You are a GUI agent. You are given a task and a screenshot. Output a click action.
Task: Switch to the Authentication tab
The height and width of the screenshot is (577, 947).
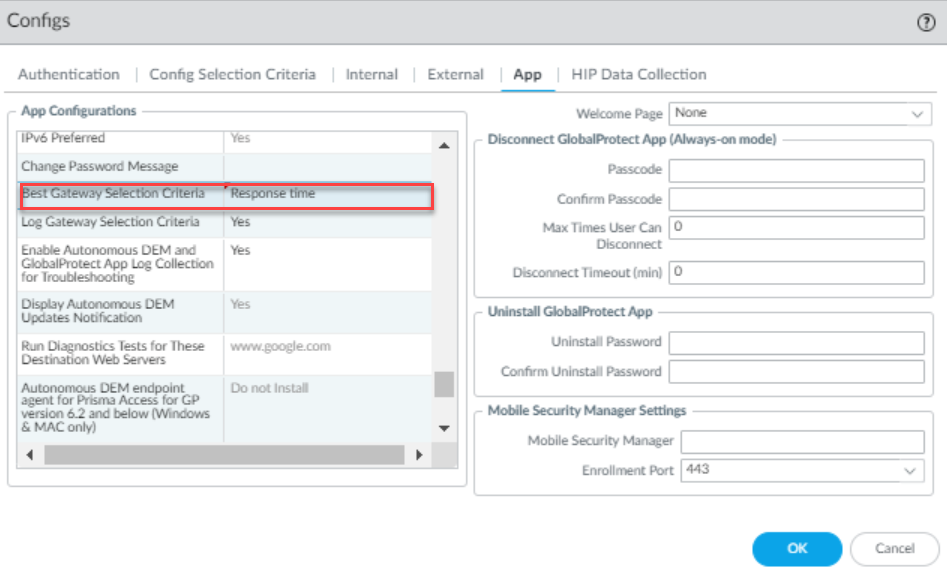(68, 75)
